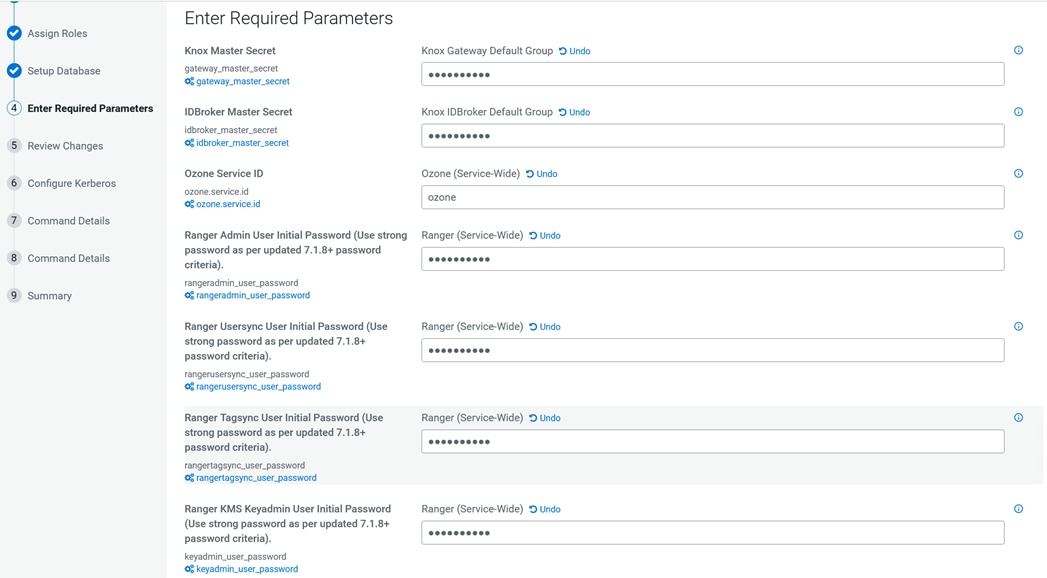The width and height of the screenshot is (1047, 578).
Task: Select Enter Required Parameters step
Action: coord(90,108)
